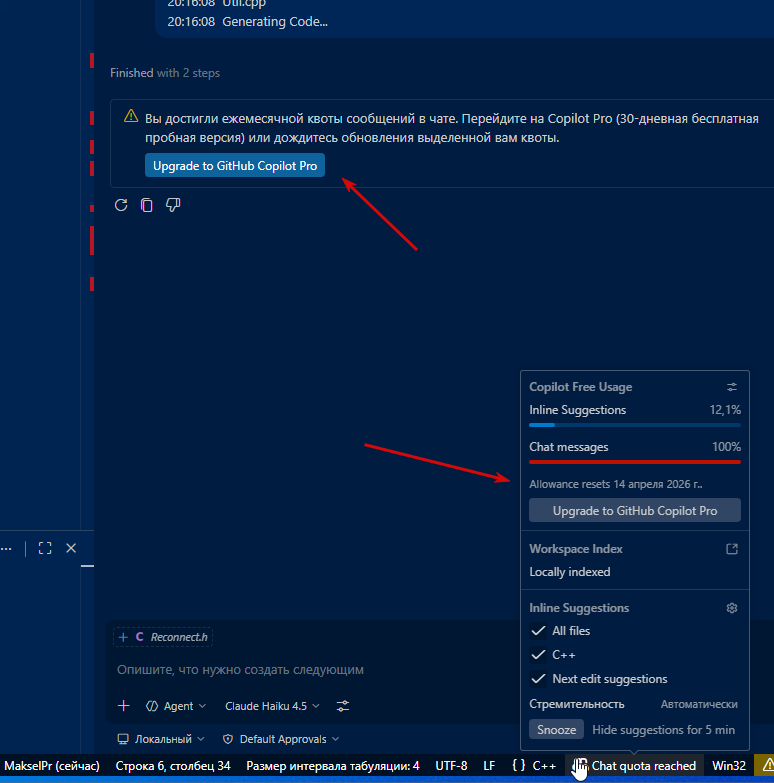Click the Copilot Free Usage heading
774x783 pixels.
(580, 387)
